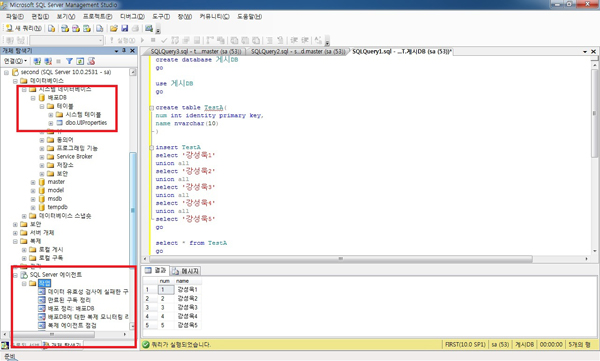The height and width of the screenshot is (361, 600).
Task: Collapse the create table TestA code block
Action: coord(152,108)
